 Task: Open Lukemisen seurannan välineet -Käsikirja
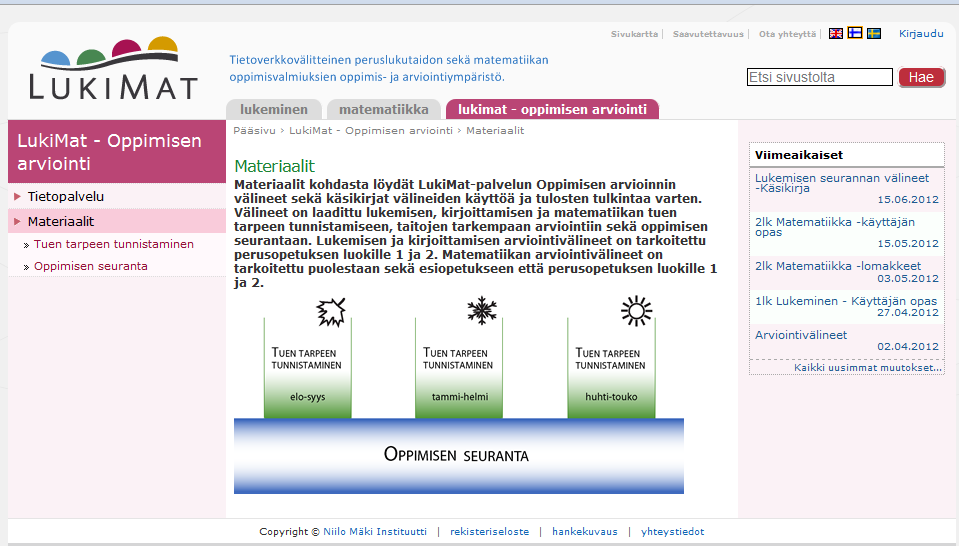(x=842, y=183)
